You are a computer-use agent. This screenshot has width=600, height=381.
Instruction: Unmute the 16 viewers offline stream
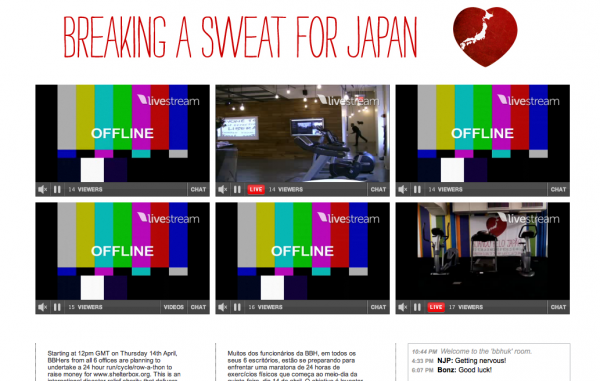click(223, 307)
